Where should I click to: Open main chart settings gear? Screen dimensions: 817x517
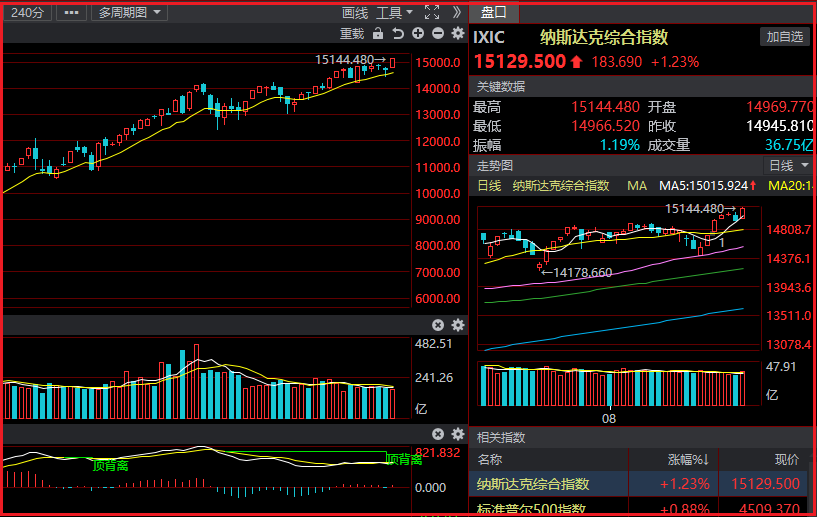click(x=458, y=33)
